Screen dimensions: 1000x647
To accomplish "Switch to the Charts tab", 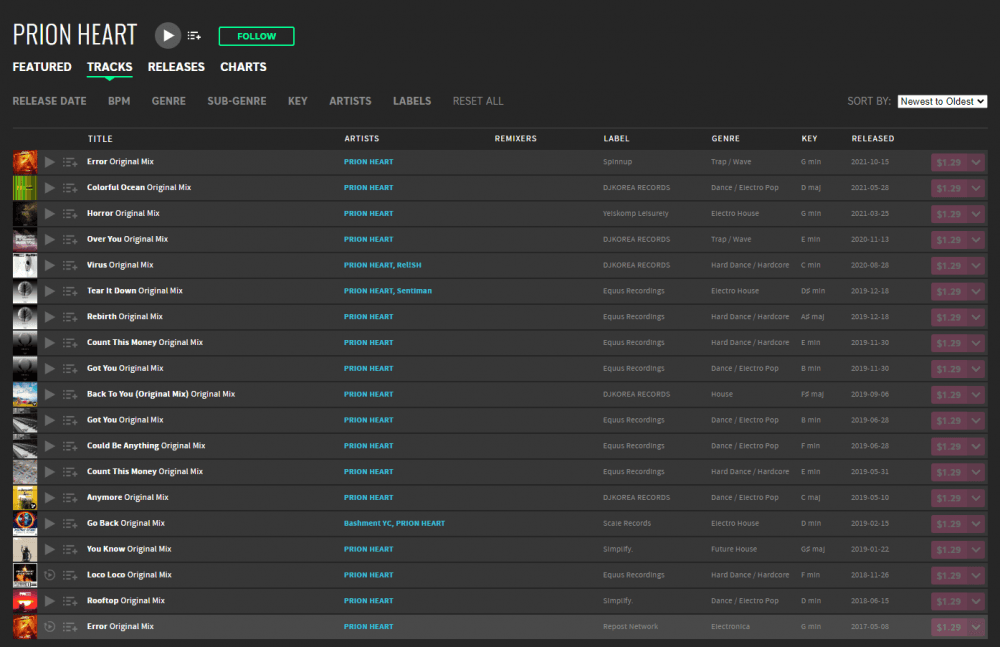I will point(243,67).
